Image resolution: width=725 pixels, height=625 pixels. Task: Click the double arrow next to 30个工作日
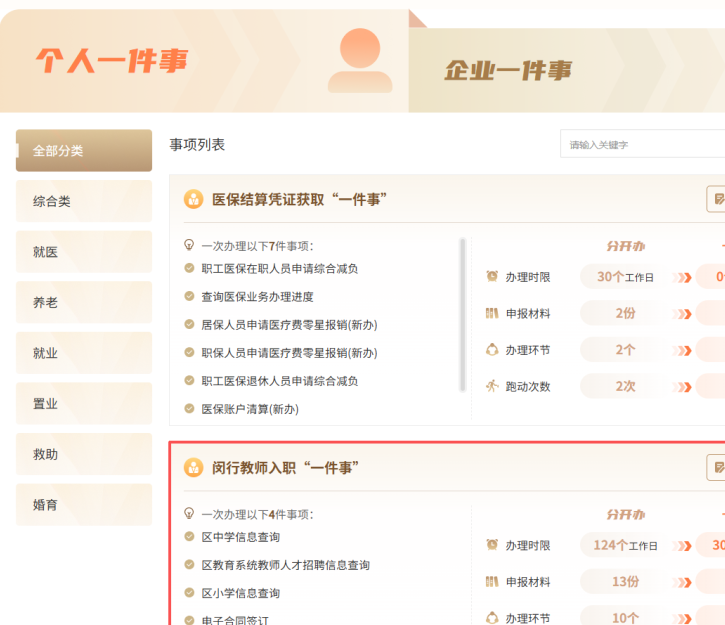[x=683, y=277]
